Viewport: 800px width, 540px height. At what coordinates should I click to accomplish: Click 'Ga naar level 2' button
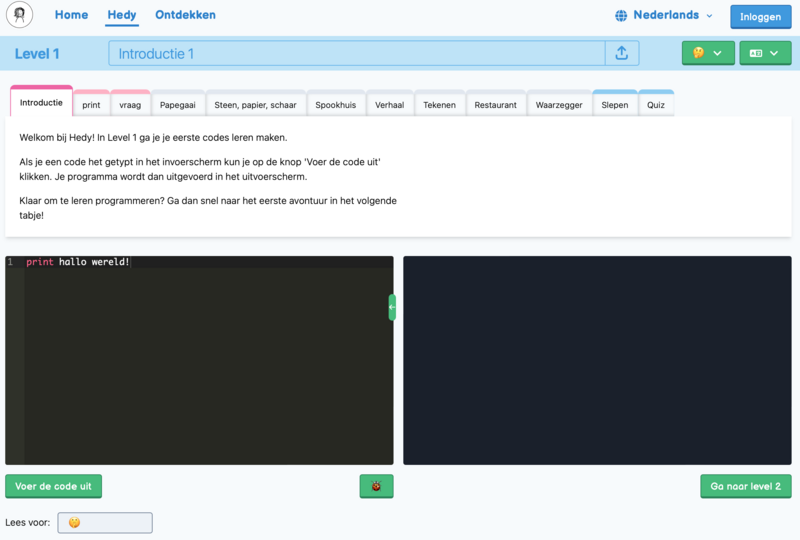pos(746,486)
